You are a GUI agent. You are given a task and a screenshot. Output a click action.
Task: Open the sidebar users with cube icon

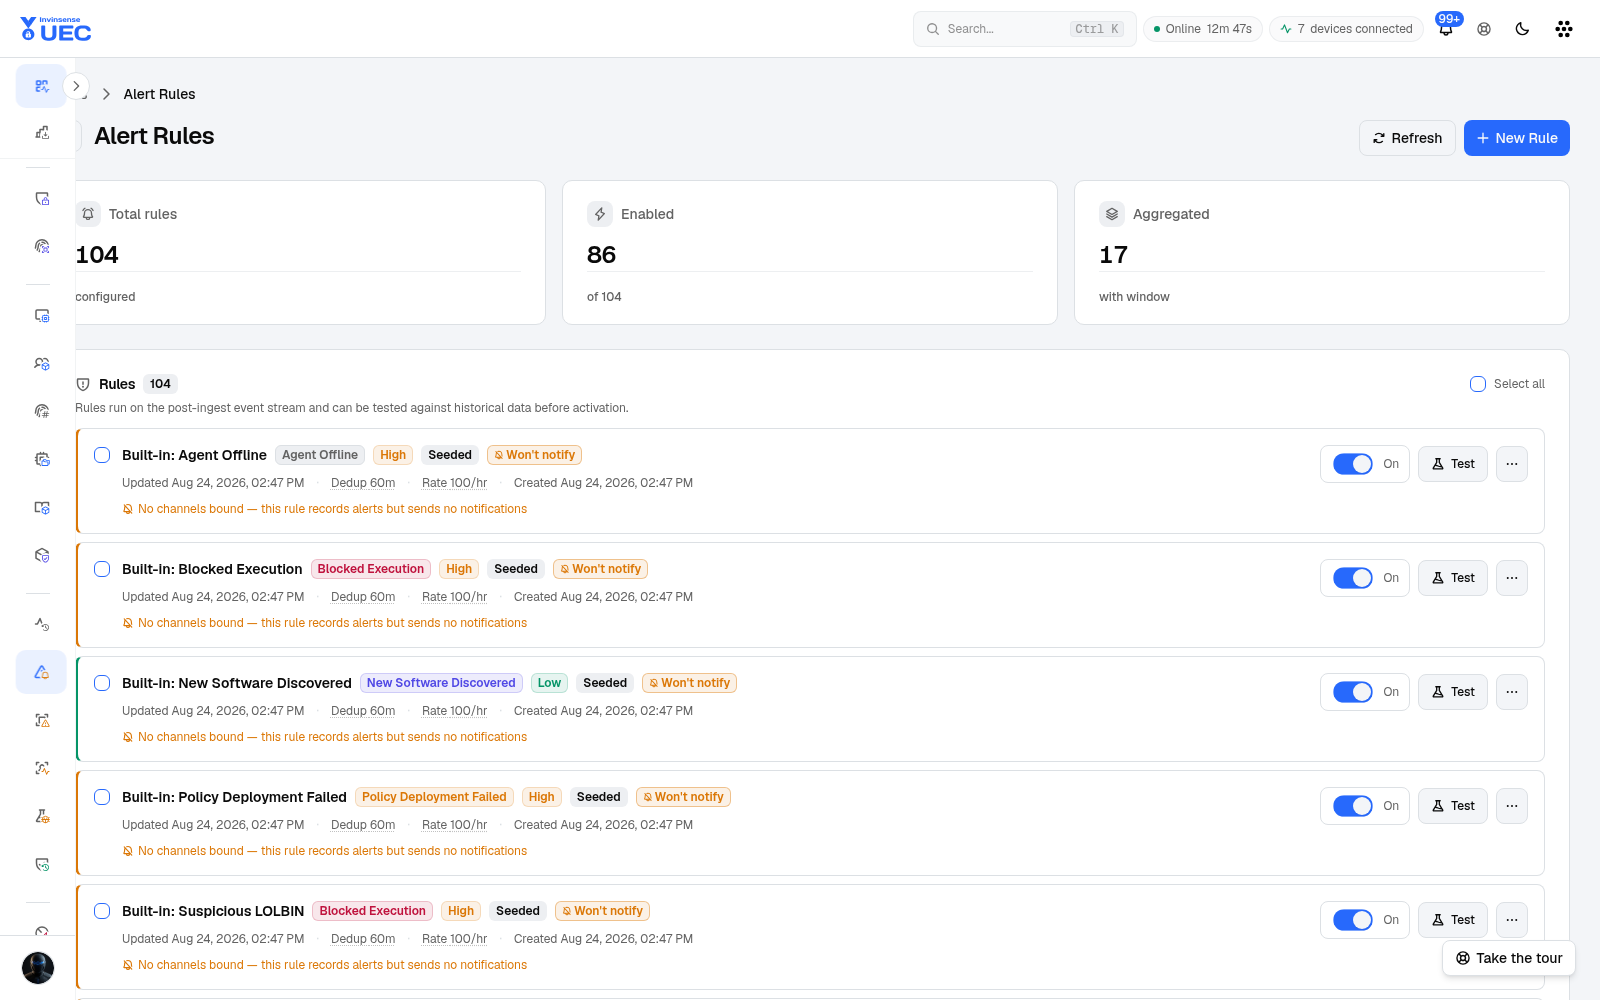click(x=41, y=363)
